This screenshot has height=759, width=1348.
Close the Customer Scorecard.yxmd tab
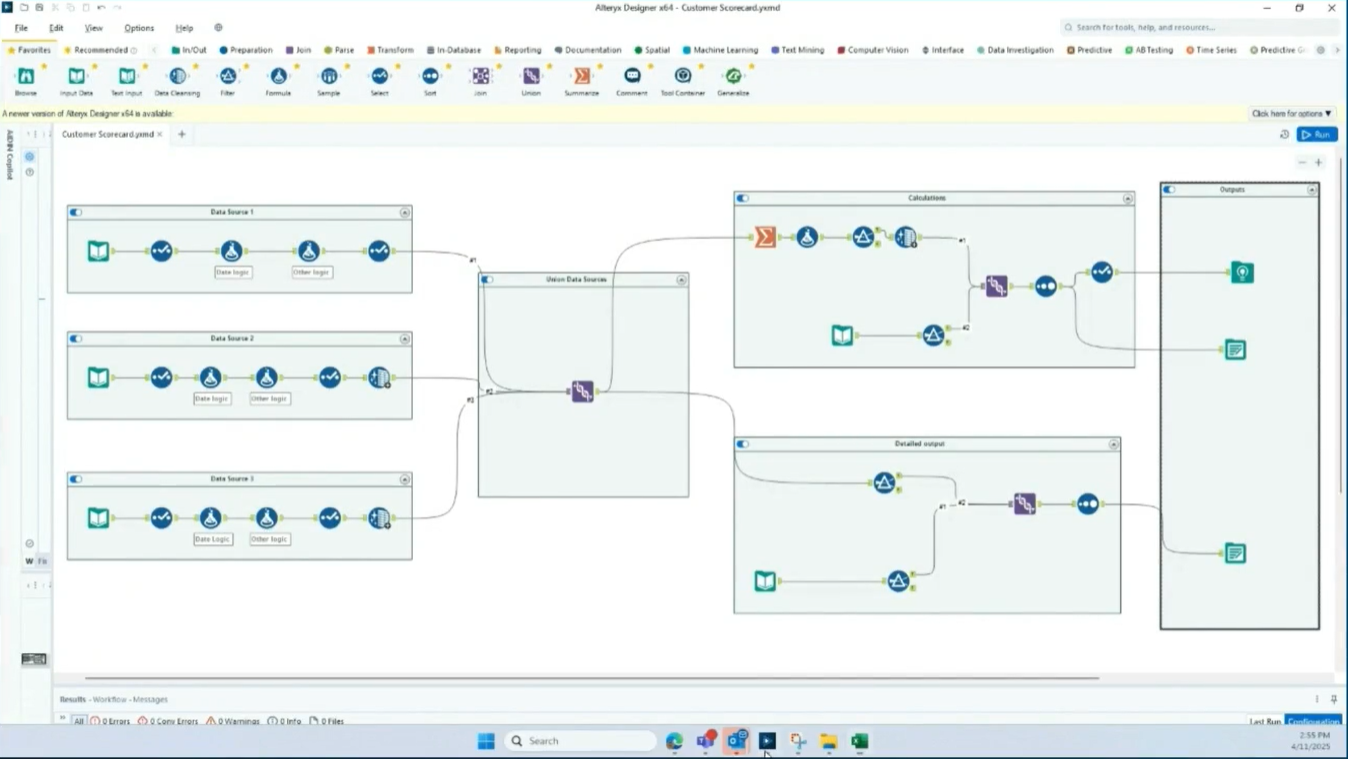(x=160, y=134)
